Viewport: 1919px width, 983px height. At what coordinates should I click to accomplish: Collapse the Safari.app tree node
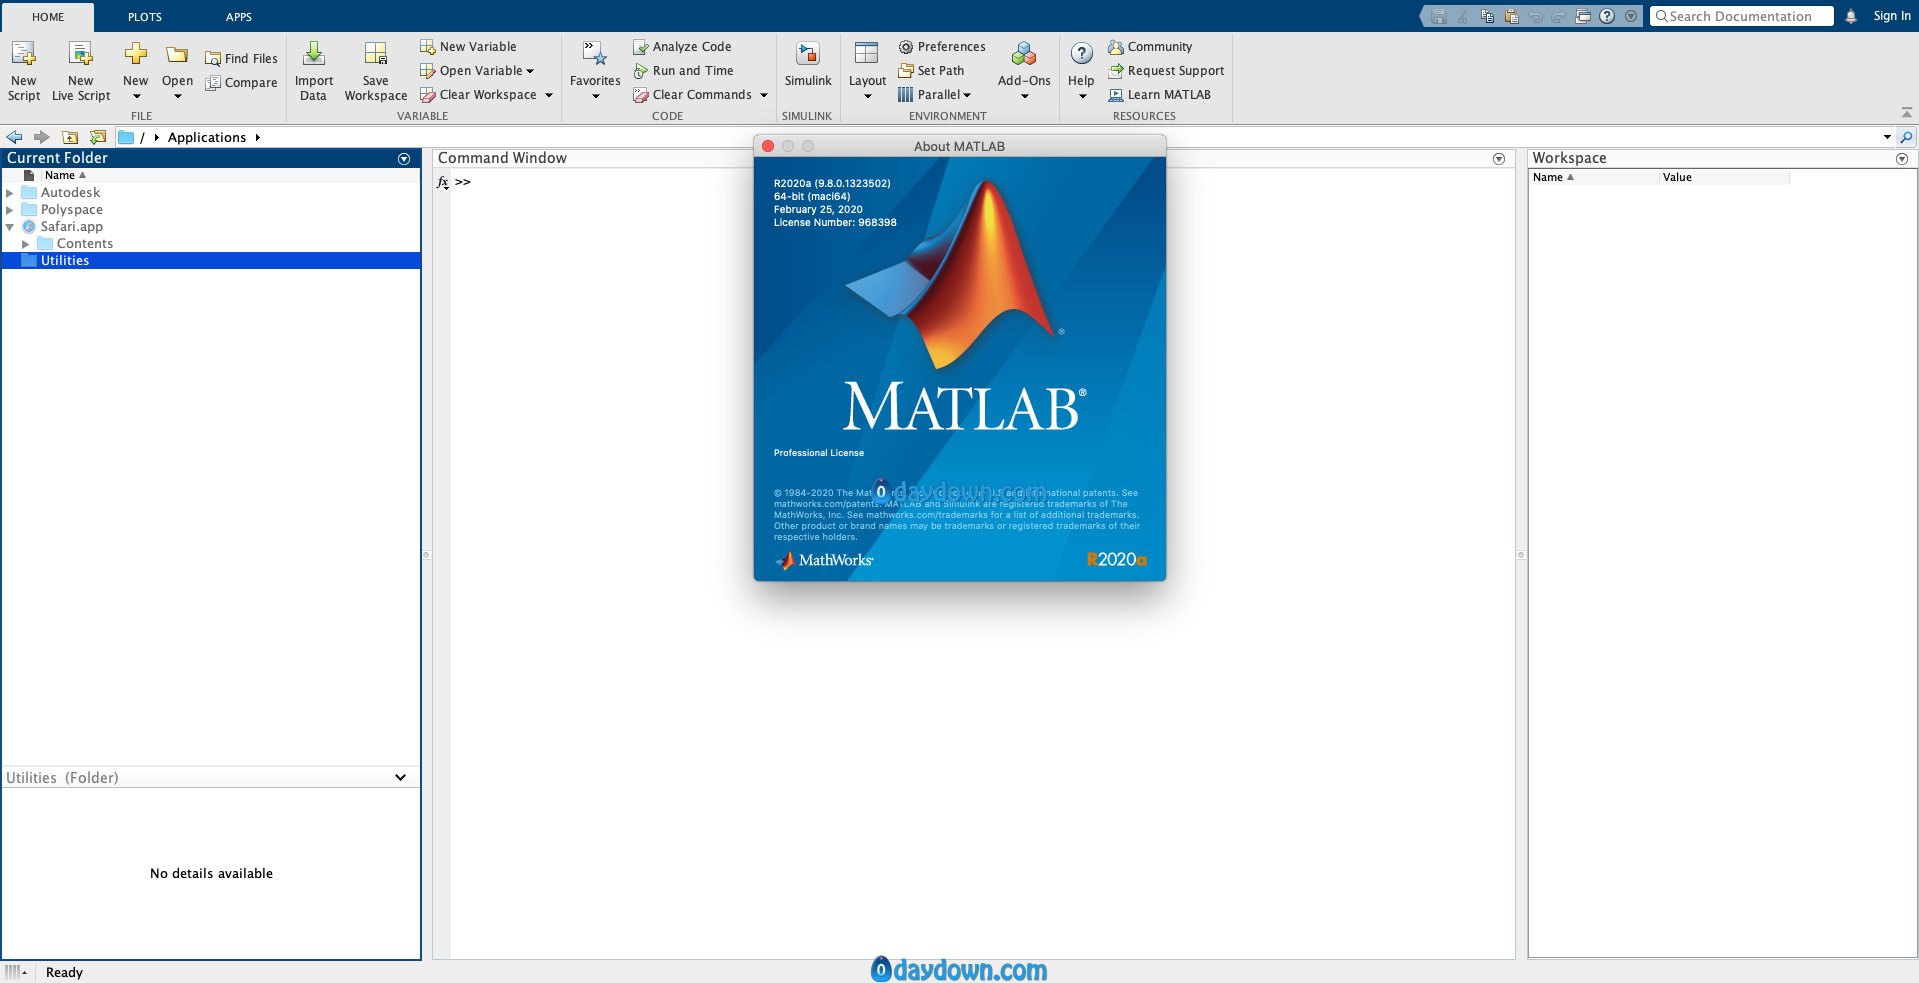[10, 227]
